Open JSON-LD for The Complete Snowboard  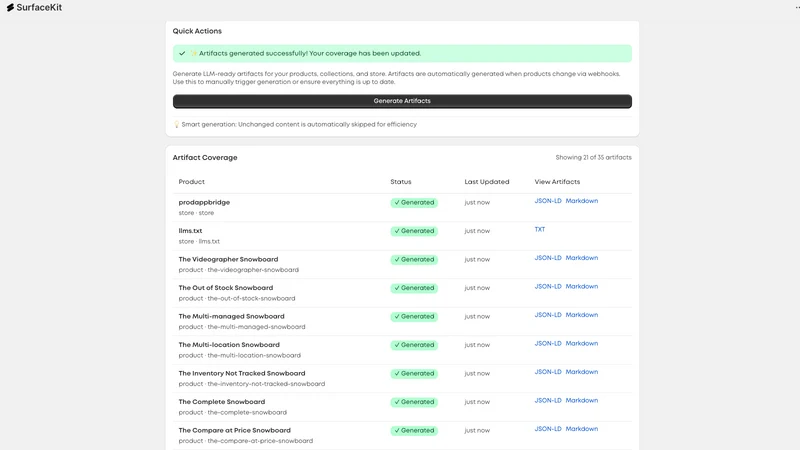548,401
